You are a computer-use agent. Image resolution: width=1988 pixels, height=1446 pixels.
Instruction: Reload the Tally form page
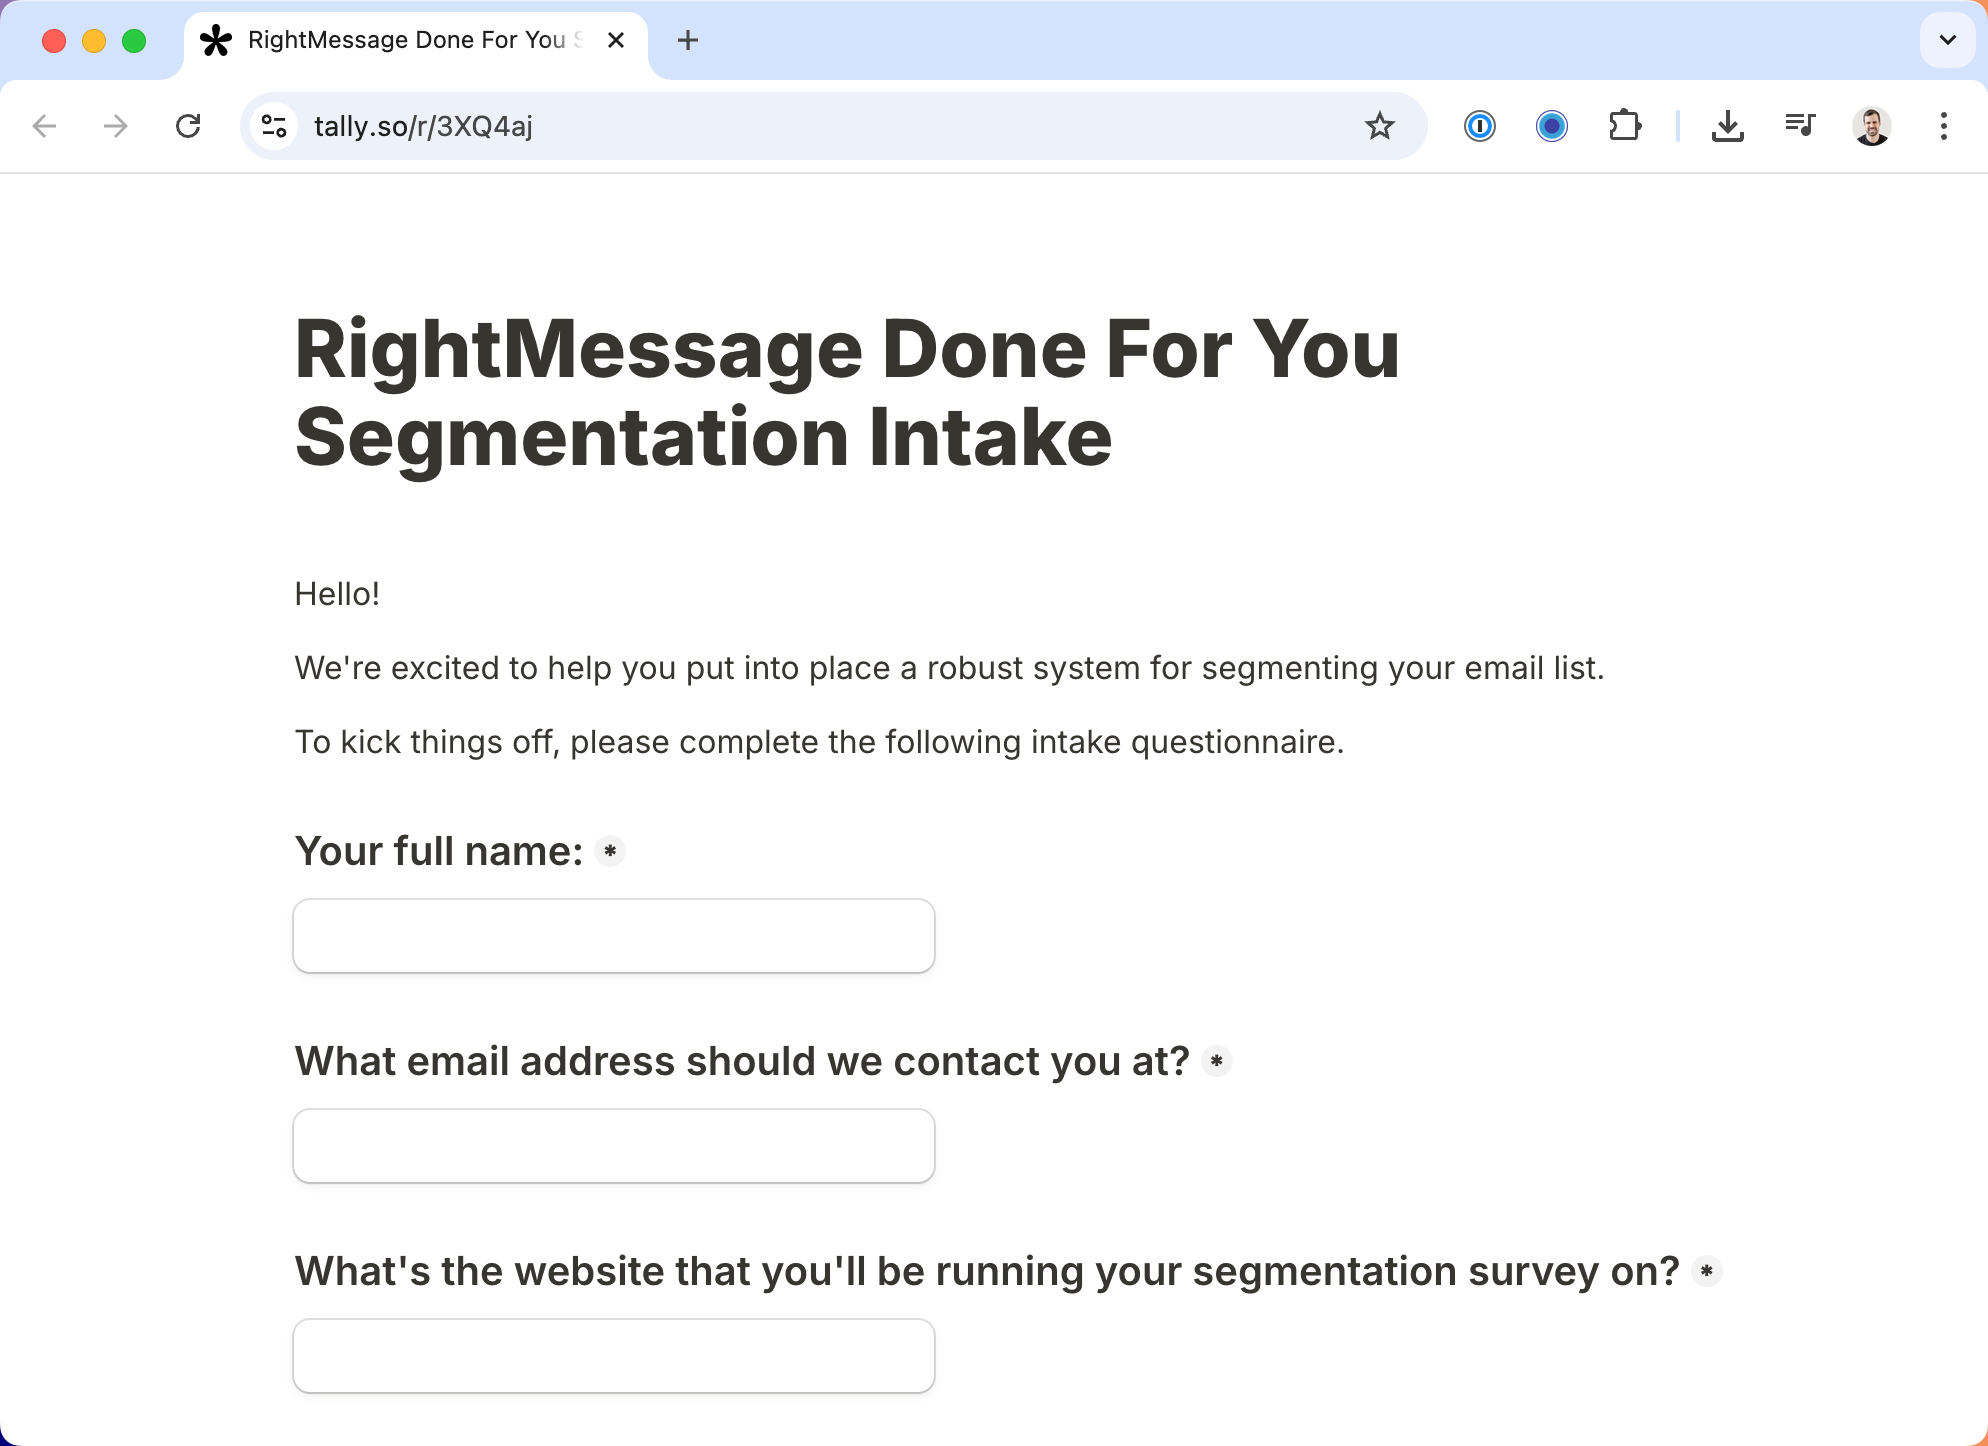188,126
